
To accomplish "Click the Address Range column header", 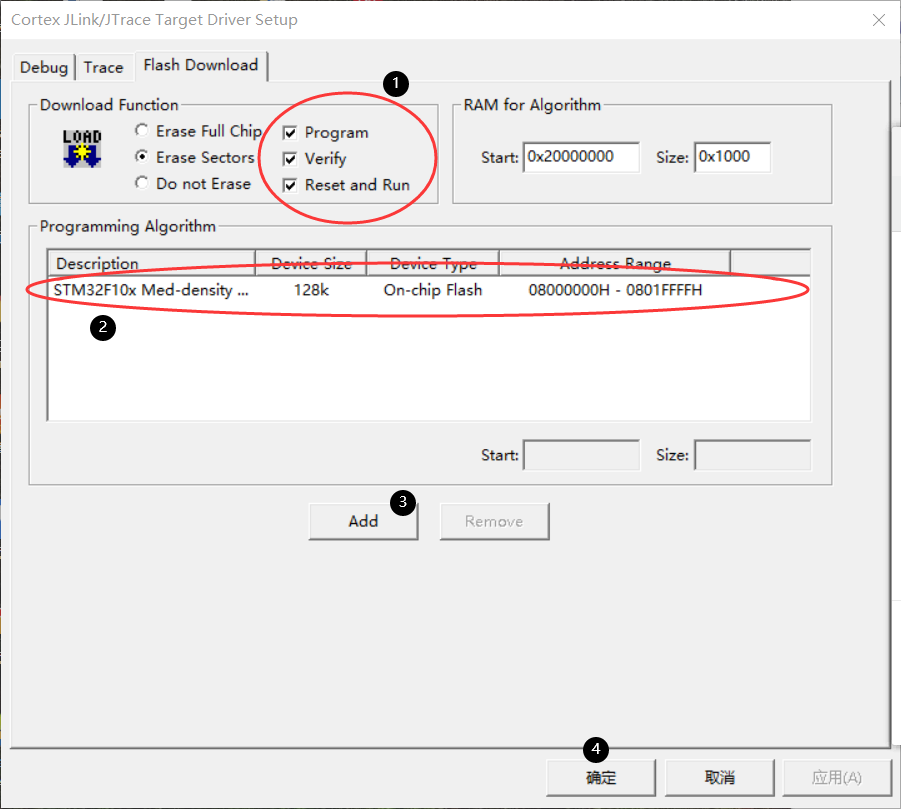I will 615,263.
